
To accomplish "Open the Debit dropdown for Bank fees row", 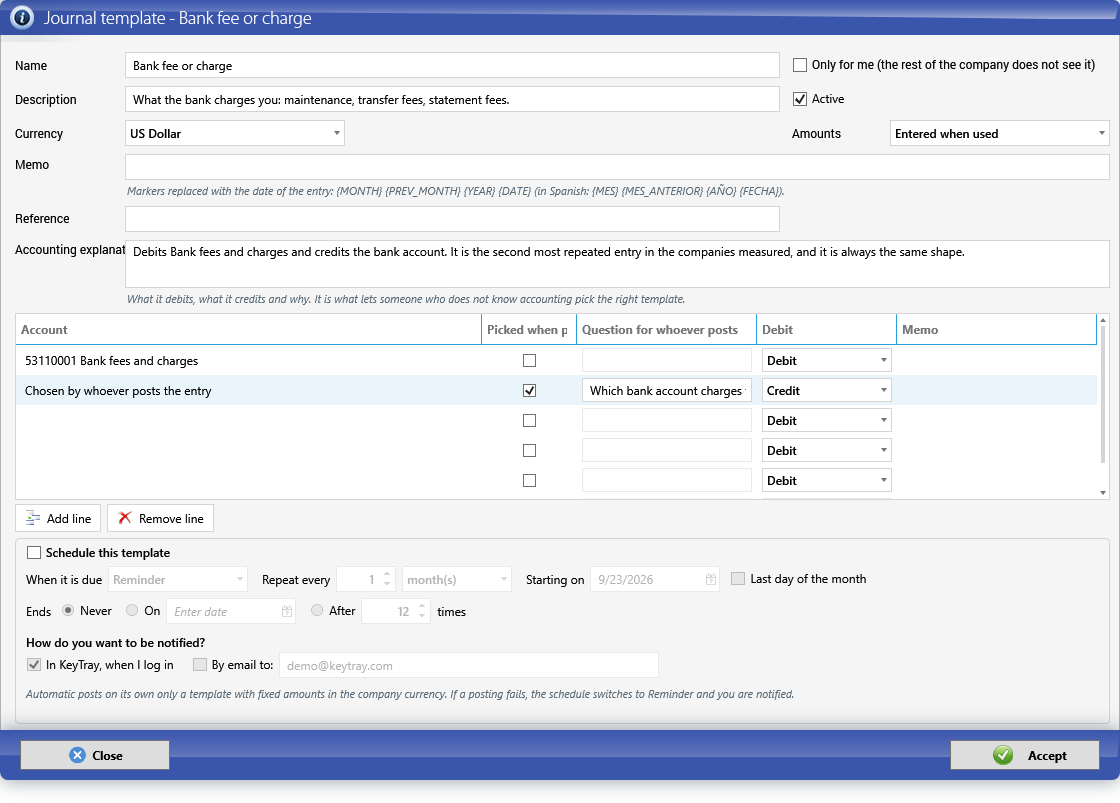I will [x=826, y=361].
